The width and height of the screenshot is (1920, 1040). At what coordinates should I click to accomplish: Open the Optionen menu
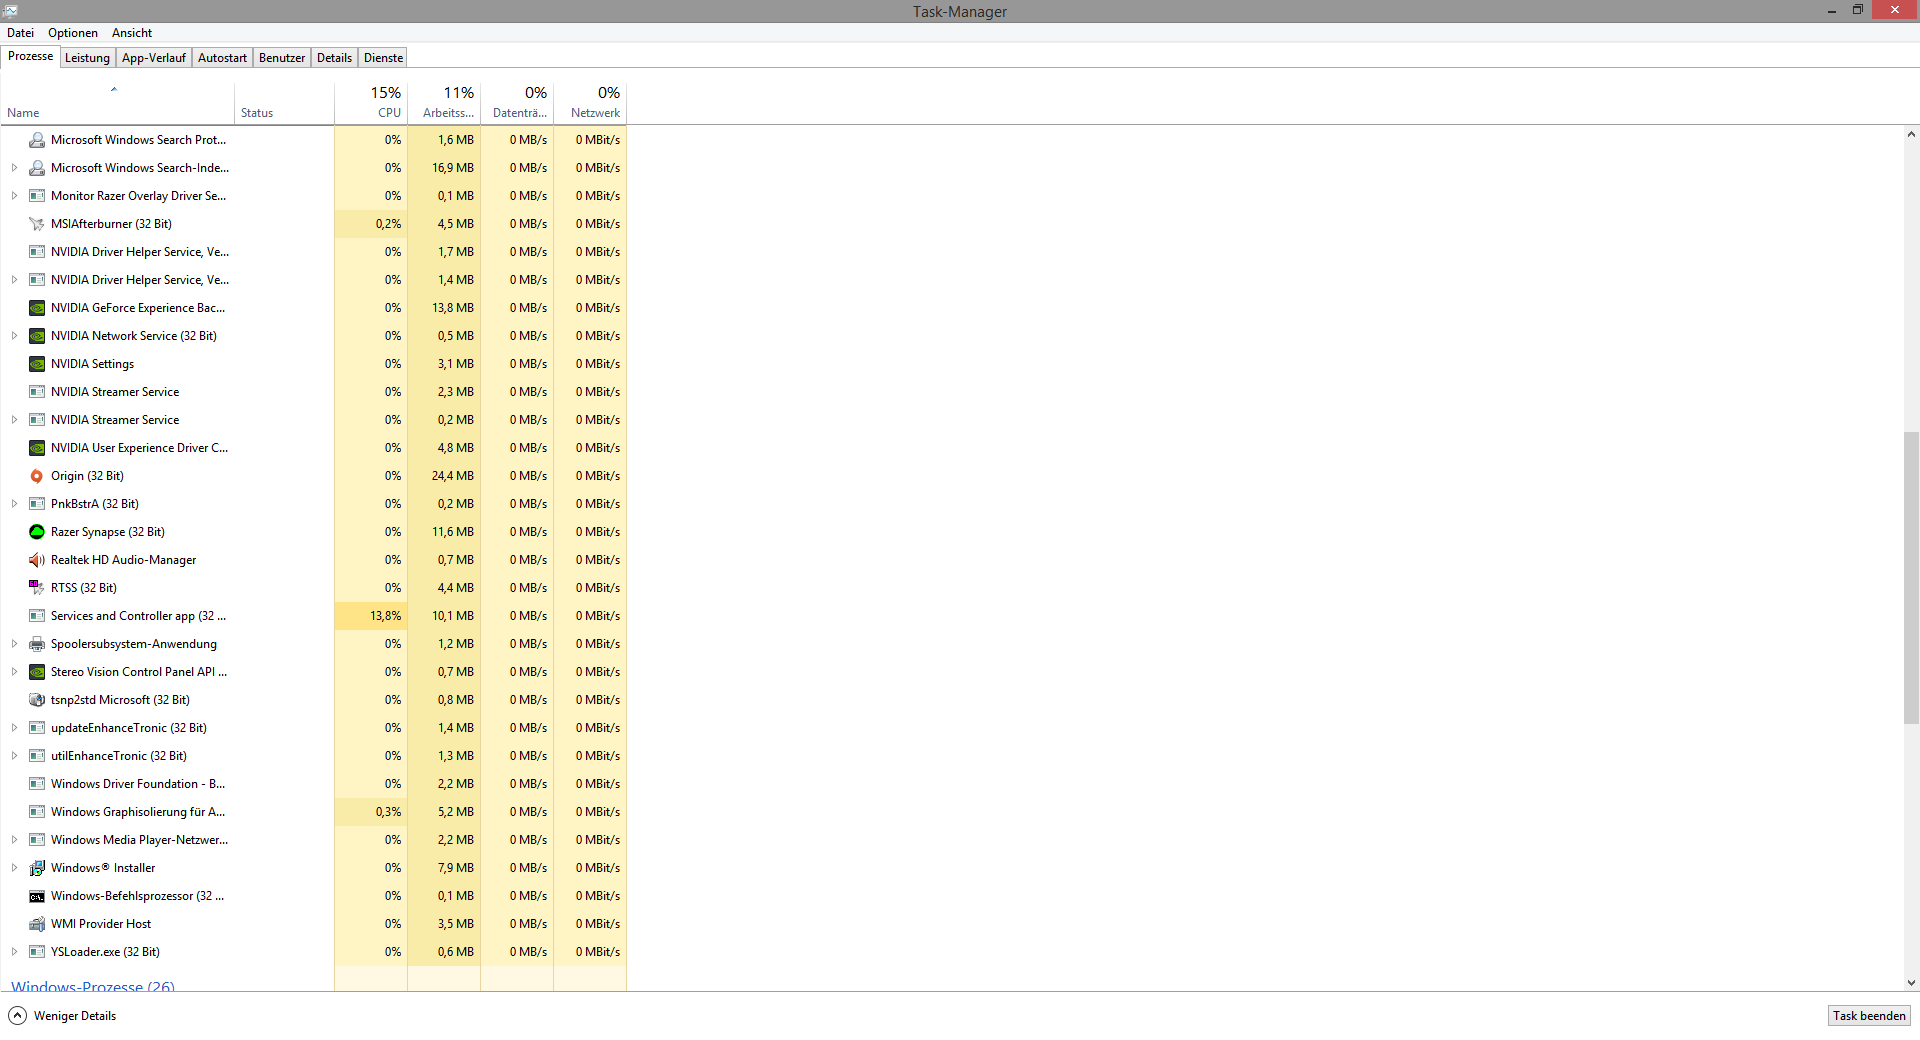point(73,33)
